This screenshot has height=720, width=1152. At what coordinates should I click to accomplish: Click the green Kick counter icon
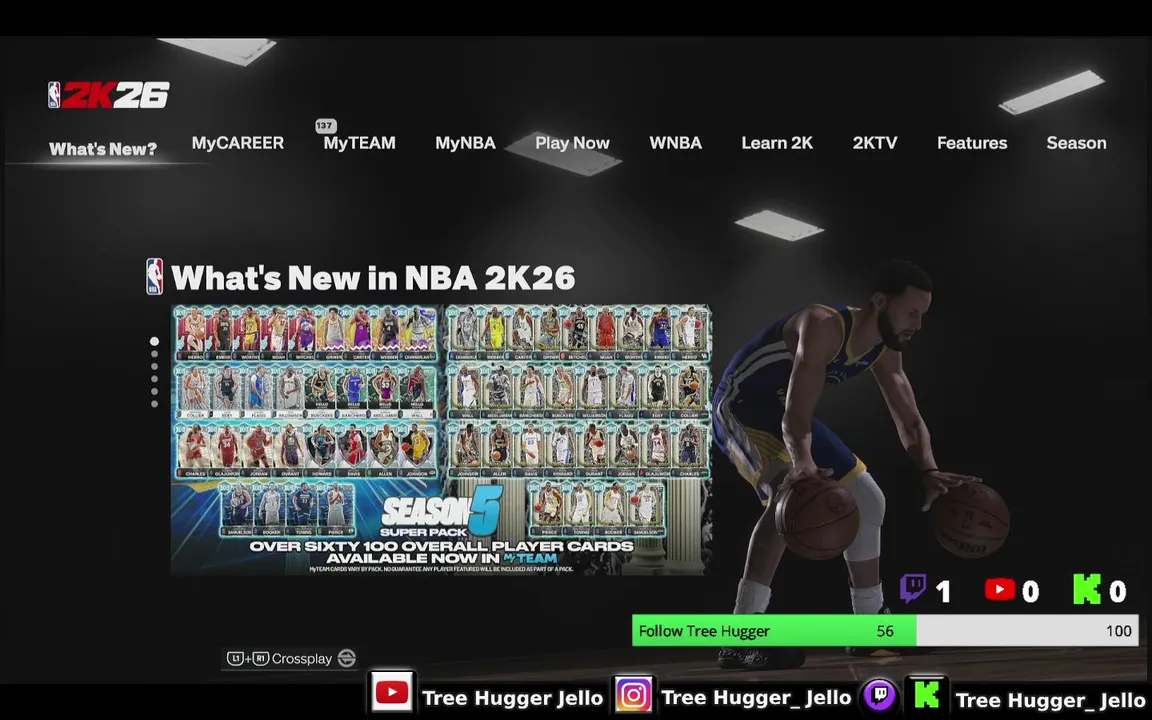(1087, 589)
